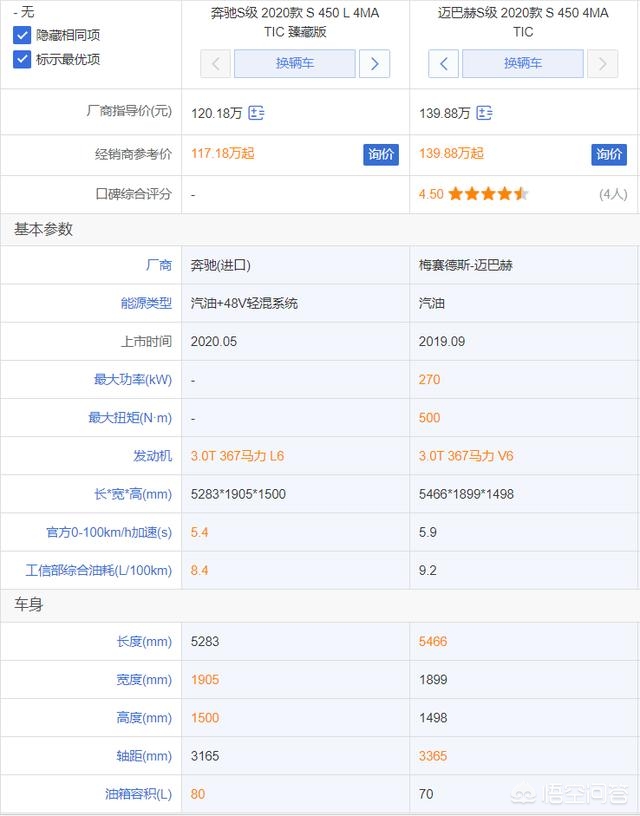This screenshot has height=816, width=640.
Task: Click the 长*宽*高(mm) parameter label
Action: click(x=133, y=494)
